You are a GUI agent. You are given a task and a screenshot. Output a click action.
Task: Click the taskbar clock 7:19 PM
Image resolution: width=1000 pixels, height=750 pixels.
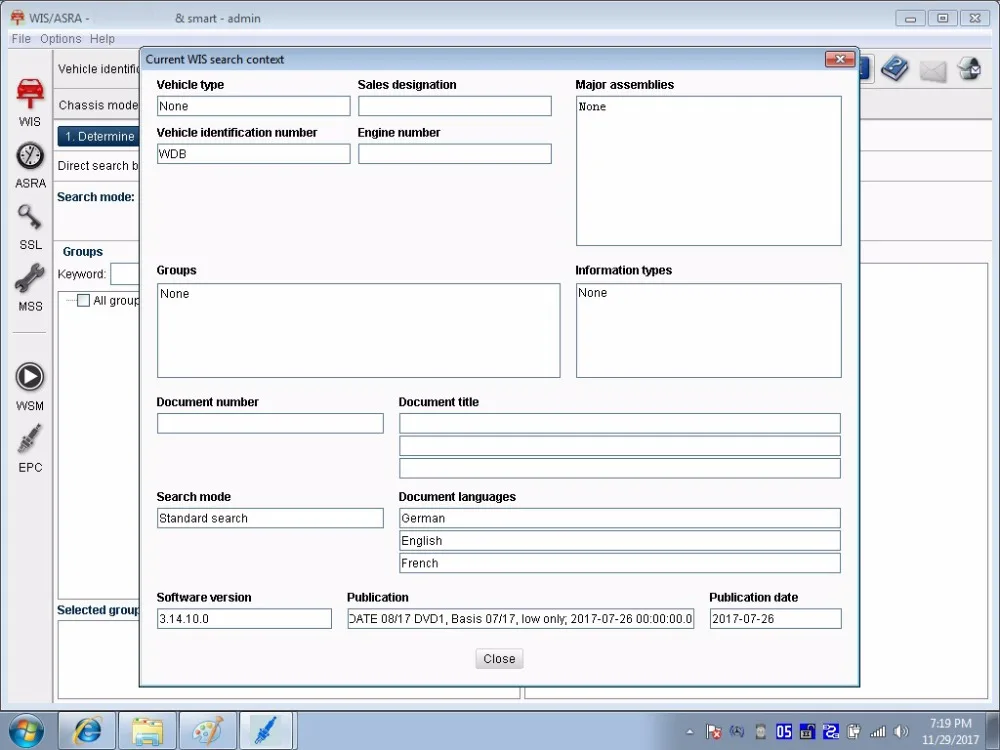pyautogui.click(x=950, y=732)
